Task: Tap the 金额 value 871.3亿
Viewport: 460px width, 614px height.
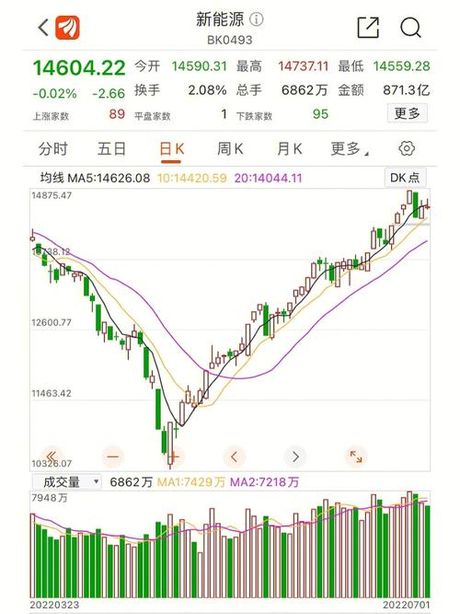Action: pos(406,90)
